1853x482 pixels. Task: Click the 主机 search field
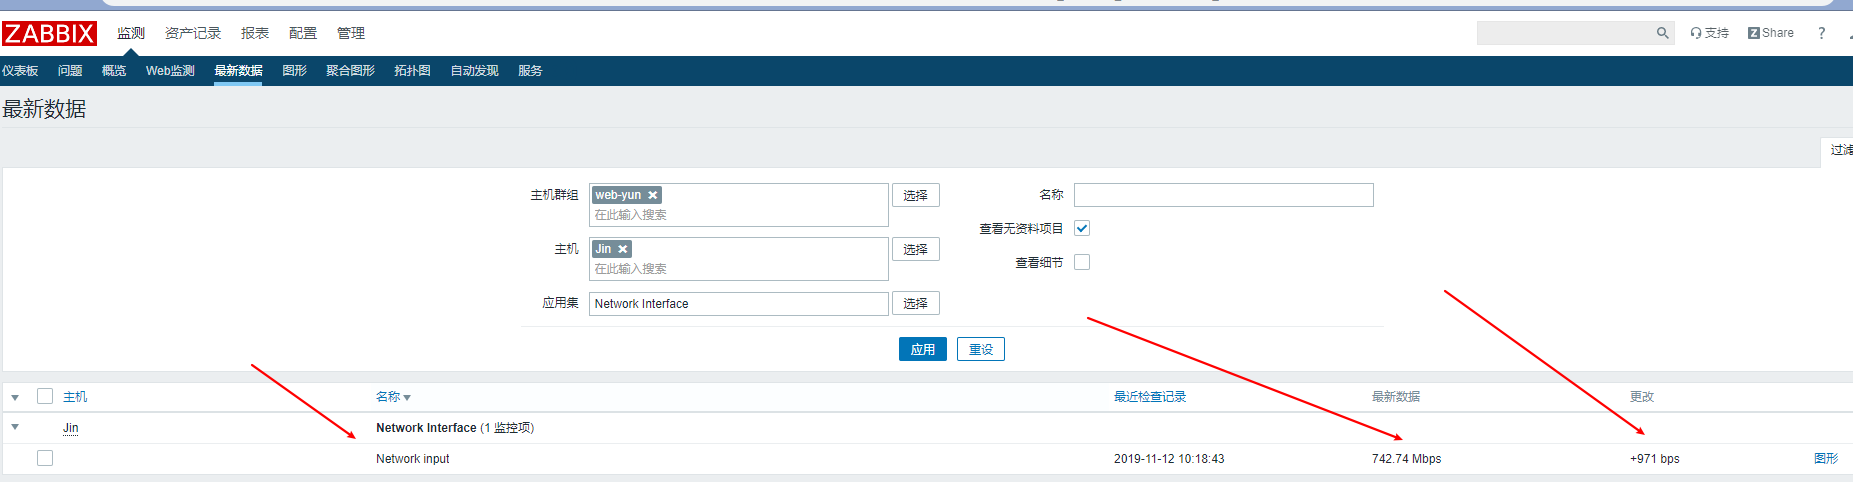pos(739,259)
